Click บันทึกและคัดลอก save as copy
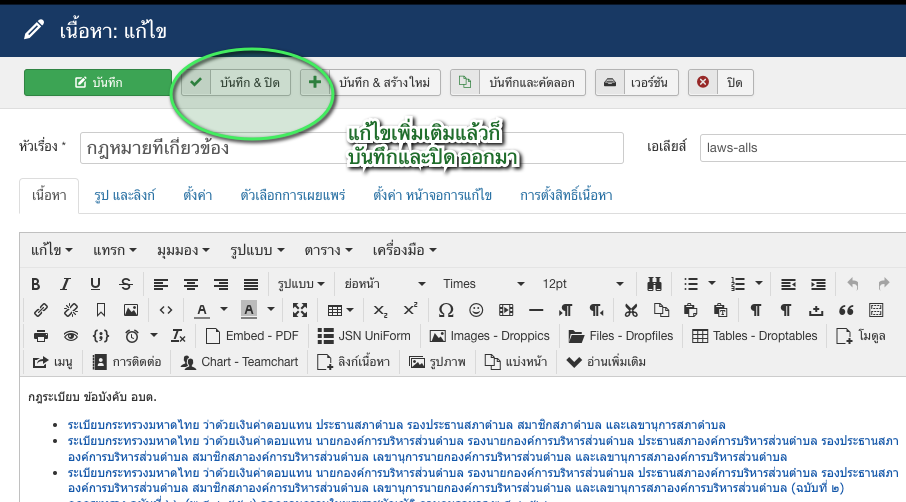Screen dimensions: 906x502 (518, 82)
